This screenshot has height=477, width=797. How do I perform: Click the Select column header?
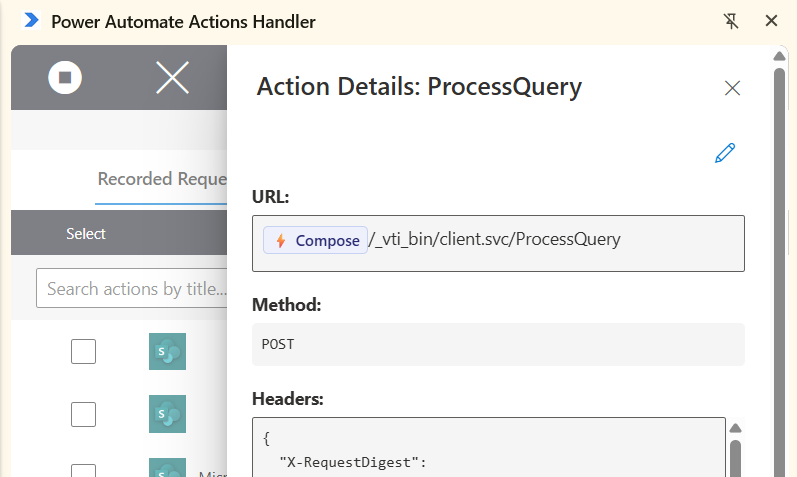86,233
